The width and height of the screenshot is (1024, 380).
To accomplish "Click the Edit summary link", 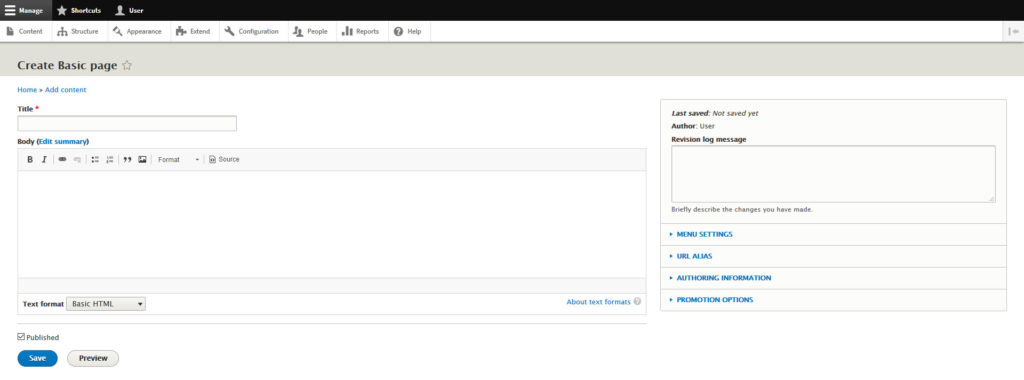I will point(63,141).
